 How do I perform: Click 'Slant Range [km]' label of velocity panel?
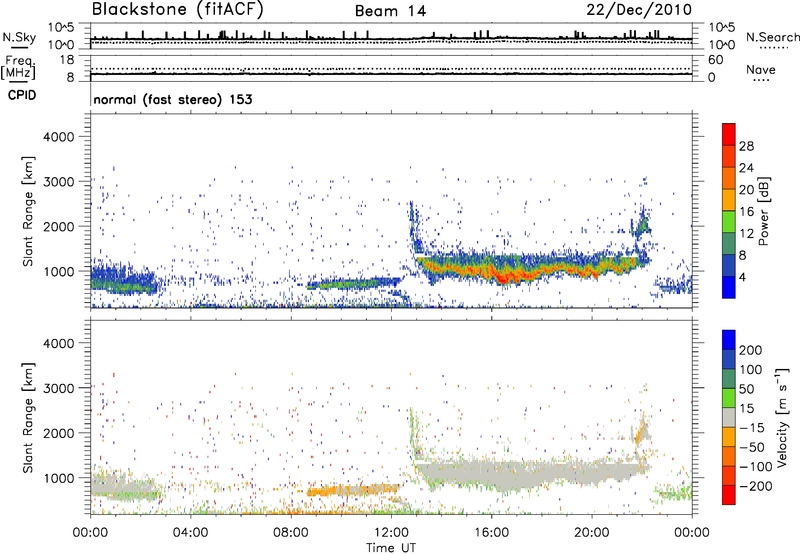[x=28, y=417]
